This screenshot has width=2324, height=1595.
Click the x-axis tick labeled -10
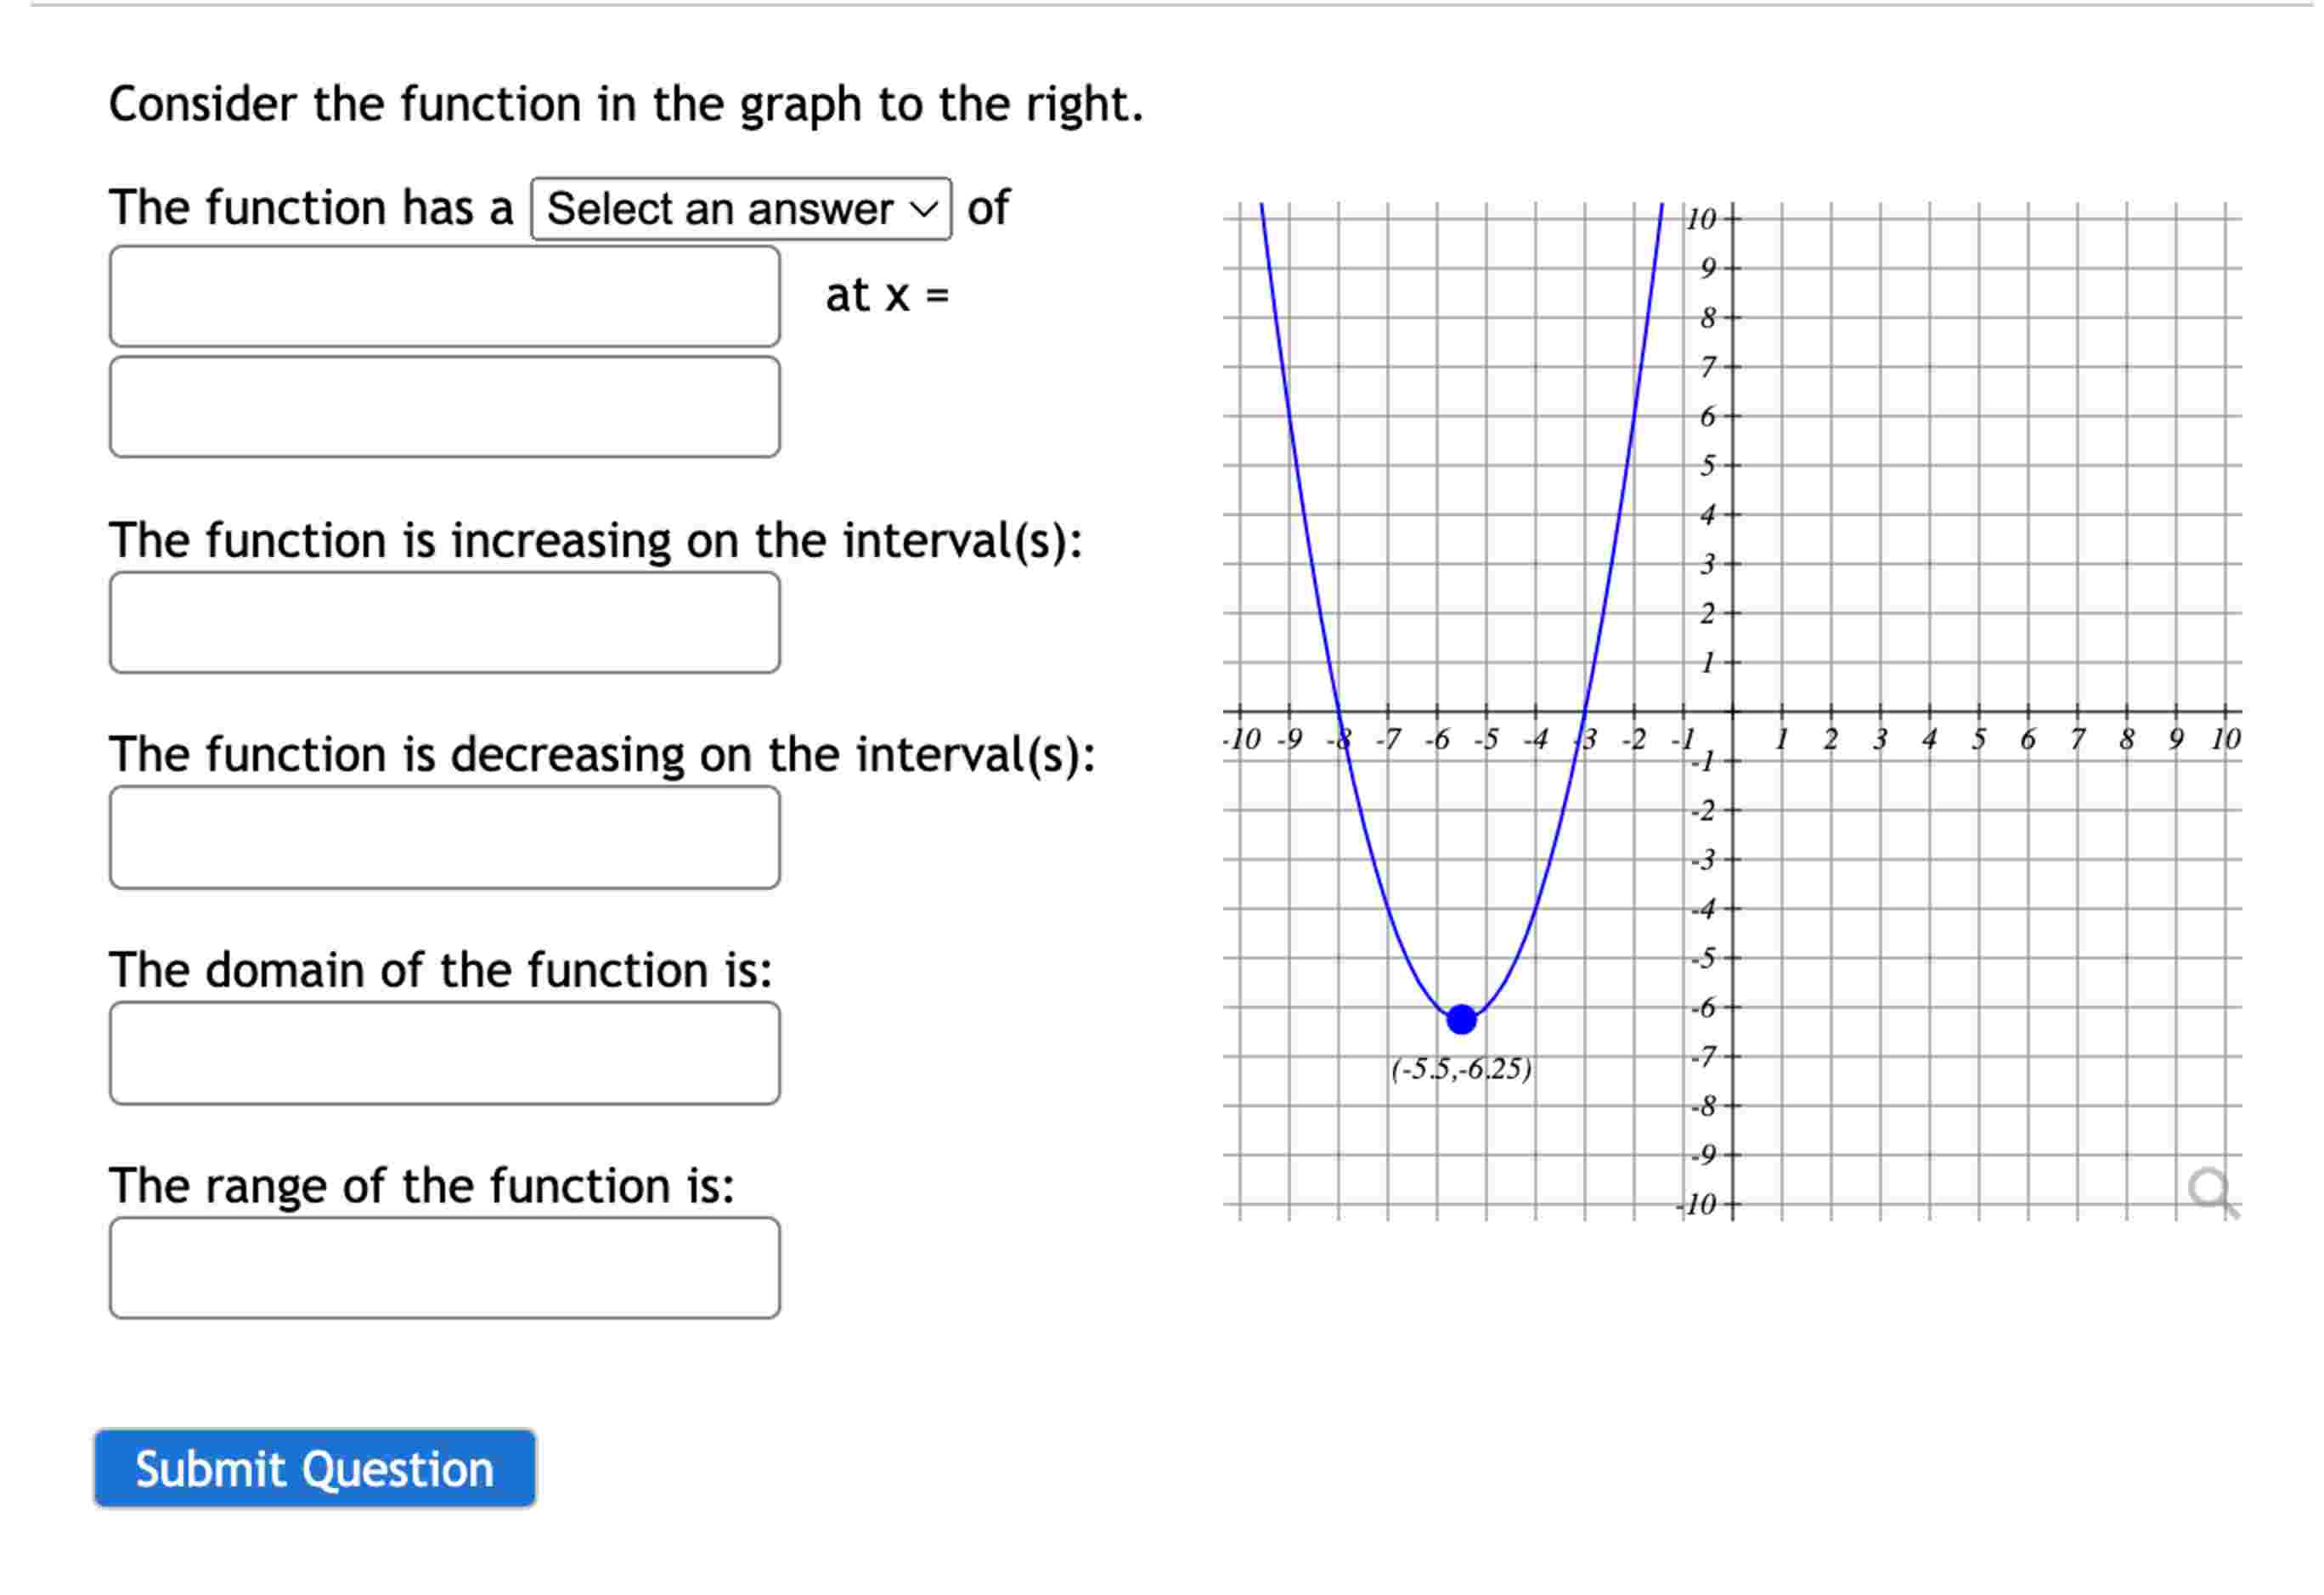coord(1239,740)
